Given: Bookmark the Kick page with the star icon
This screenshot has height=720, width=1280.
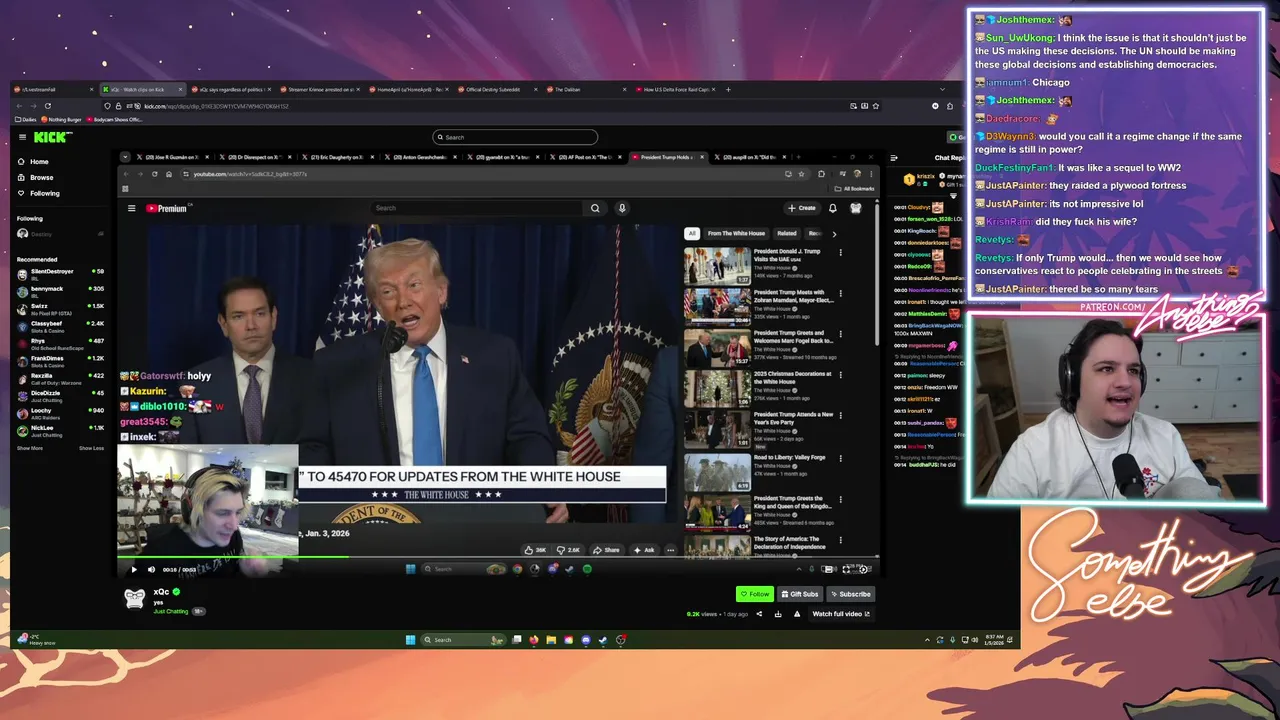Looking at the screenshot, I should point(876,106).
